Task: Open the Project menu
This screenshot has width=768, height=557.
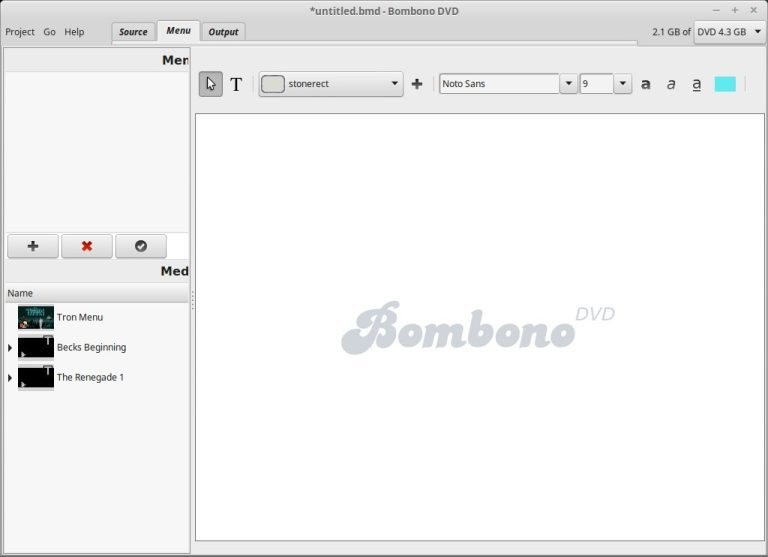Action: (20, 32)
